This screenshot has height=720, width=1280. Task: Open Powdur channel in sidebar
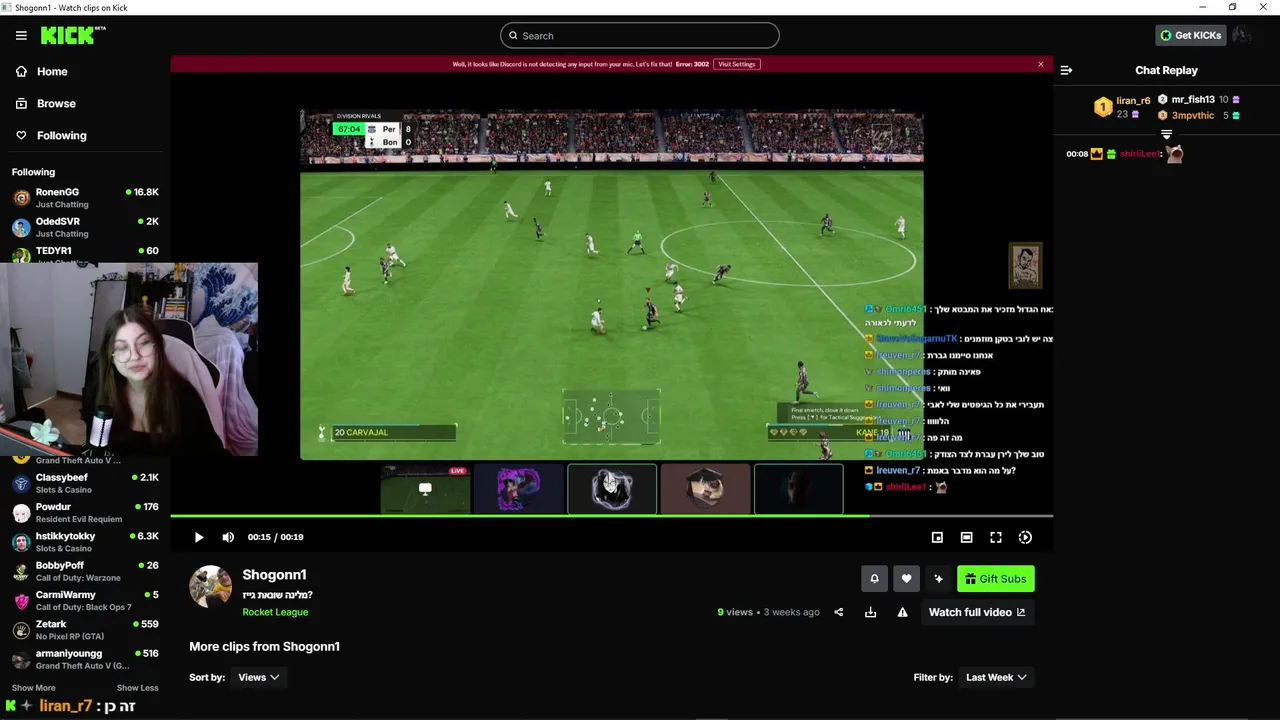tap(85, 512)
